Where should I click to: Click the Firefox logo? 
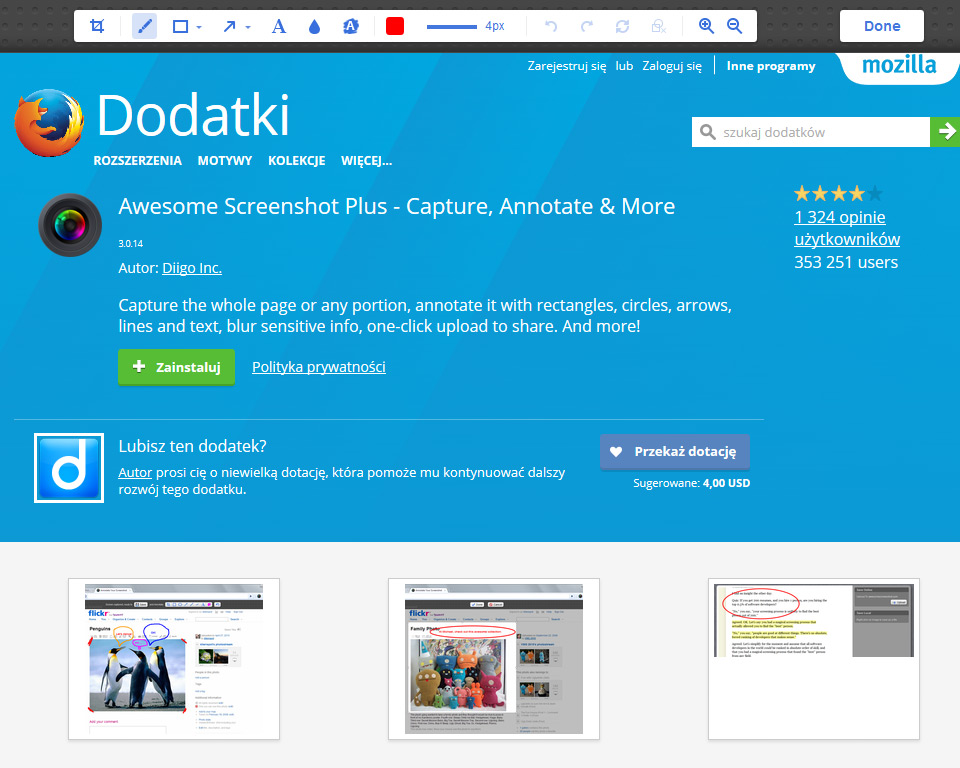[49, 122]
